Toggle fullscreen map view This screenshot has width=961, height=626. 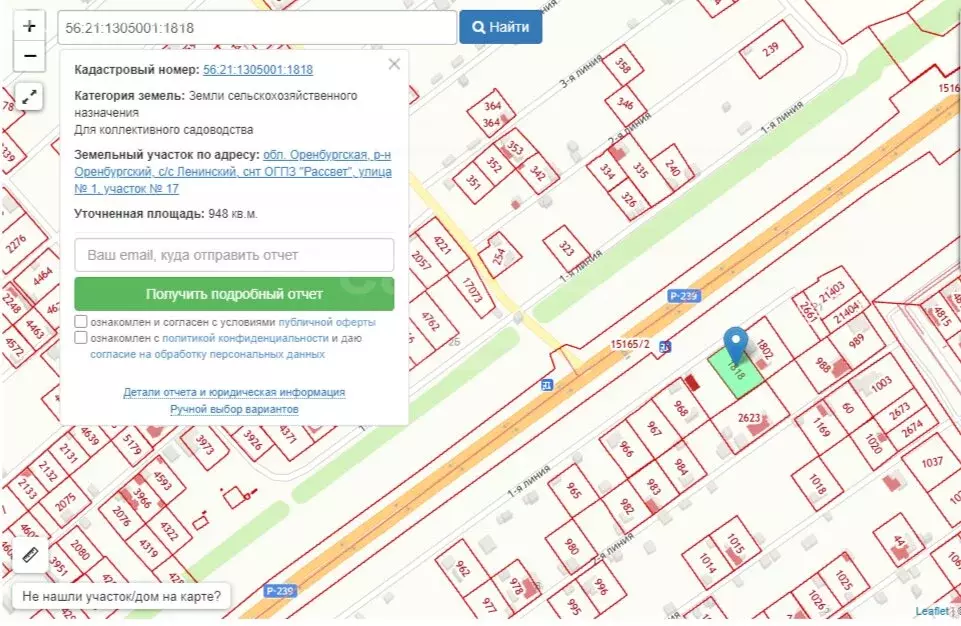pos(29,97)
